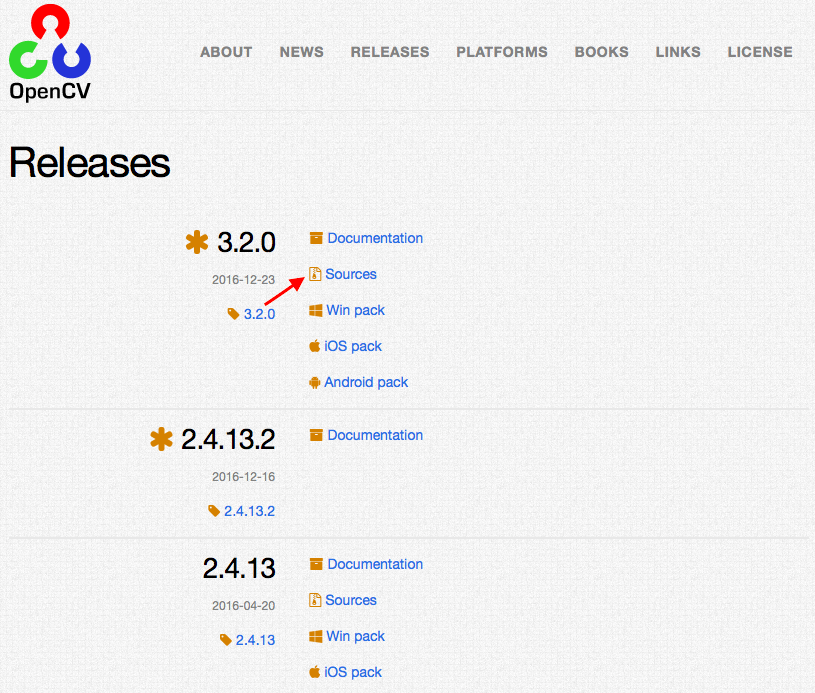Click the orange asterisk beside 2.4.13.2

[161, 439]
